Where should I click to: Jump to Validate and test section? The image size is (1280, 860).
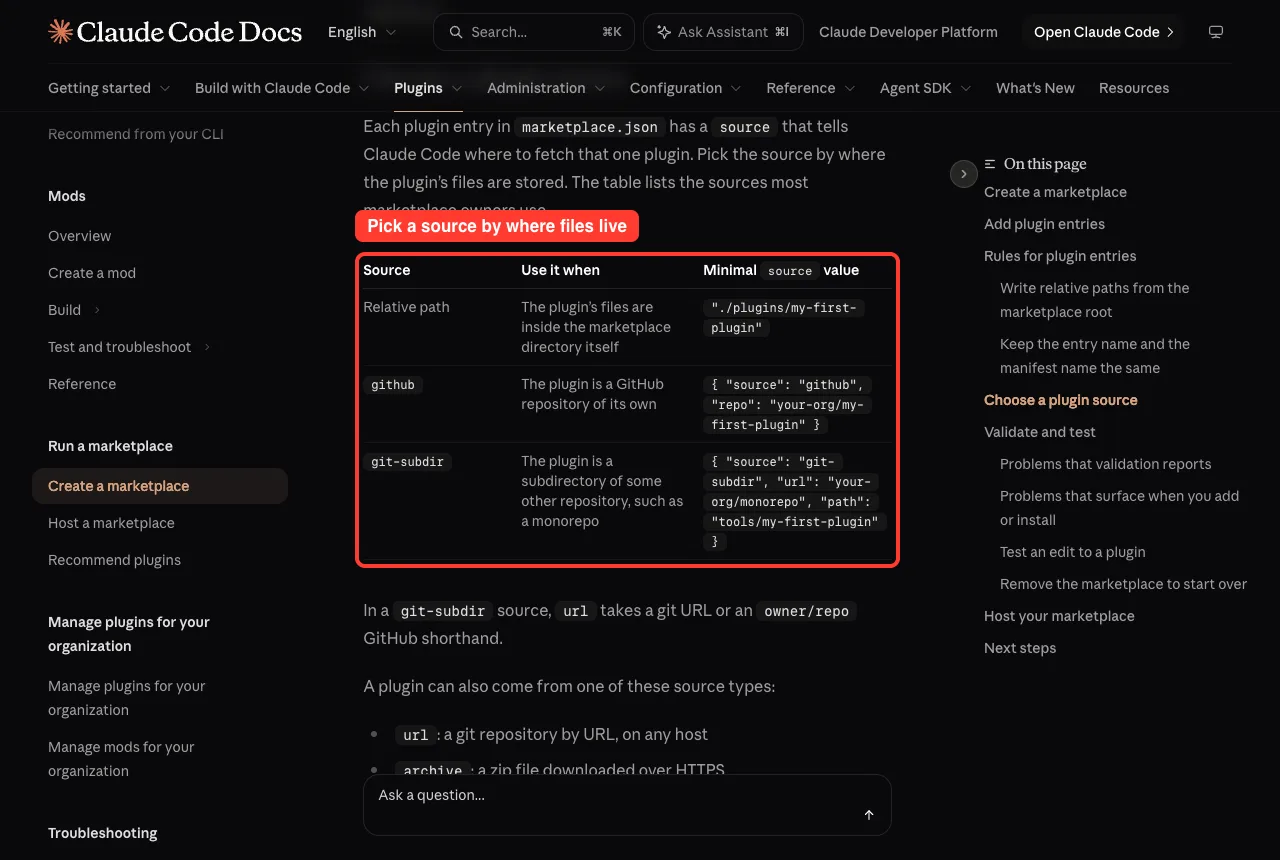coord(1040,432)
